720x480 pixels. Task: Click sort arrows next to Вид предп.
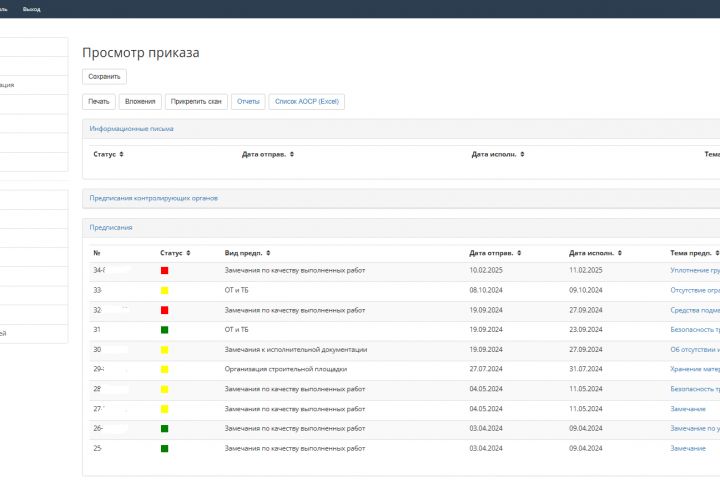268,253
